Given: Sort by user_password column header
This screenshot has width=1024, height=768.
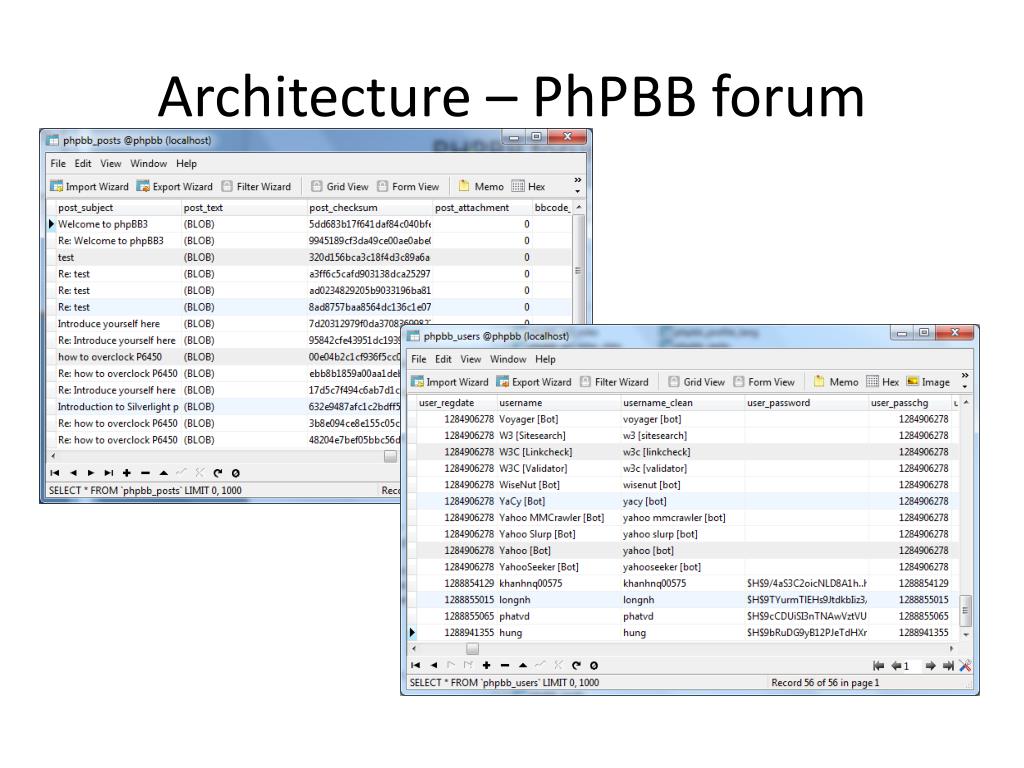Looking at the screenshot, I should tap(807, 403).
